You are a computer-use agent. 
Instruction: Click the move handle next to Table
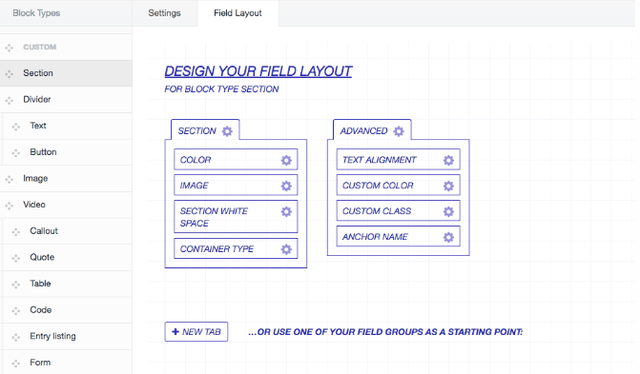click(x=16, y=285)
